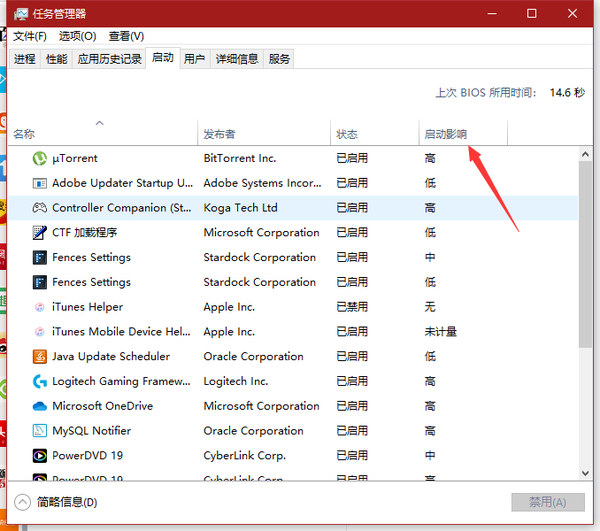
Task: Click the MySQL Notifier icon
Action: 40,431
